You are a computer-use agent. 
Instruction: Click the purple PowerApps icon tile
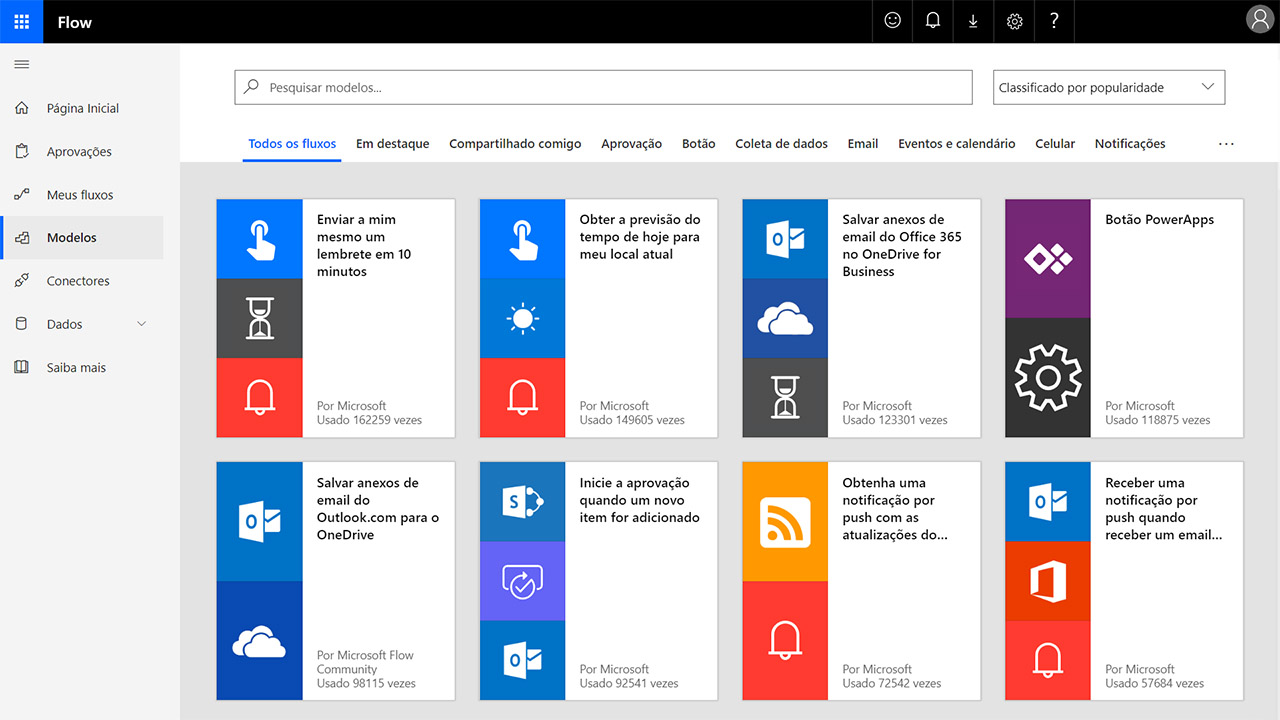click(1048, 259)
